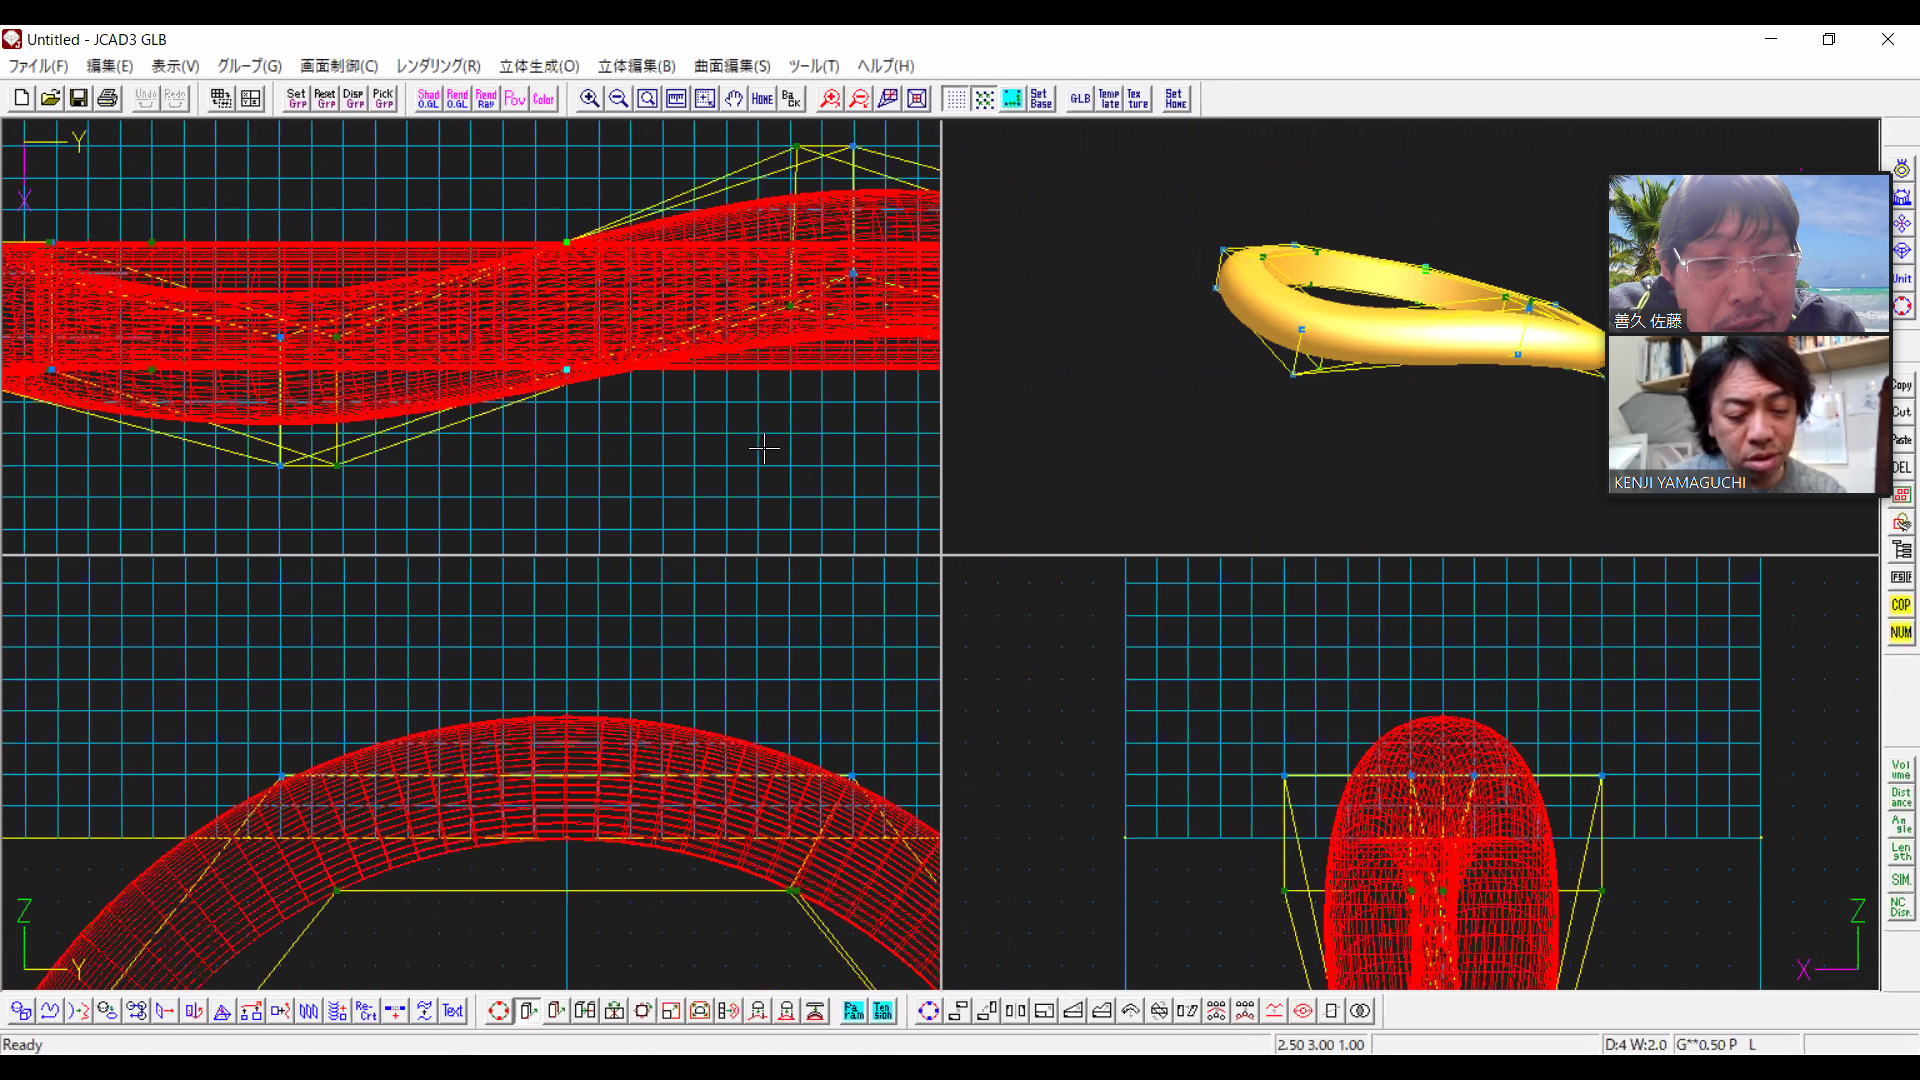
Task: Open the ファイル(F) menu
Action: (x=39, y=66)
